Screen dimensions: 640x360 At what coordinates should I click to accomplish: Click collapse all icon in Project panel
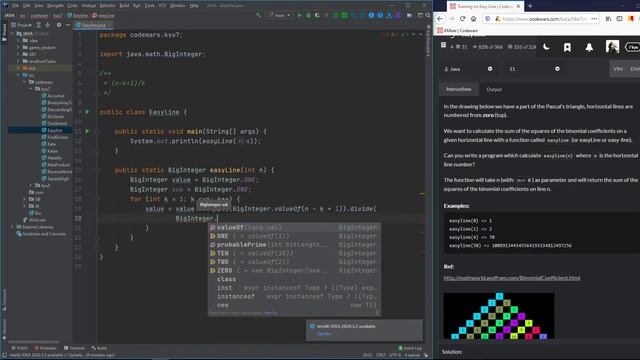(48, 25)
